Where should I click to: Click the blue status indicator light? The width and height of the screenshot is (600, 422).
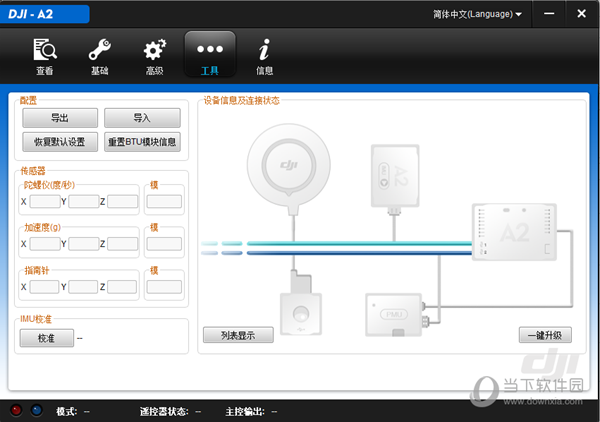tap(36, 410)
